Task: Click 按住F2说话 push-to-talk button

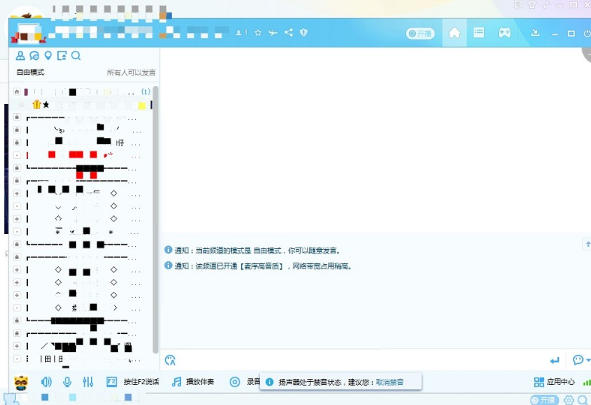Action: pos(141,382)
